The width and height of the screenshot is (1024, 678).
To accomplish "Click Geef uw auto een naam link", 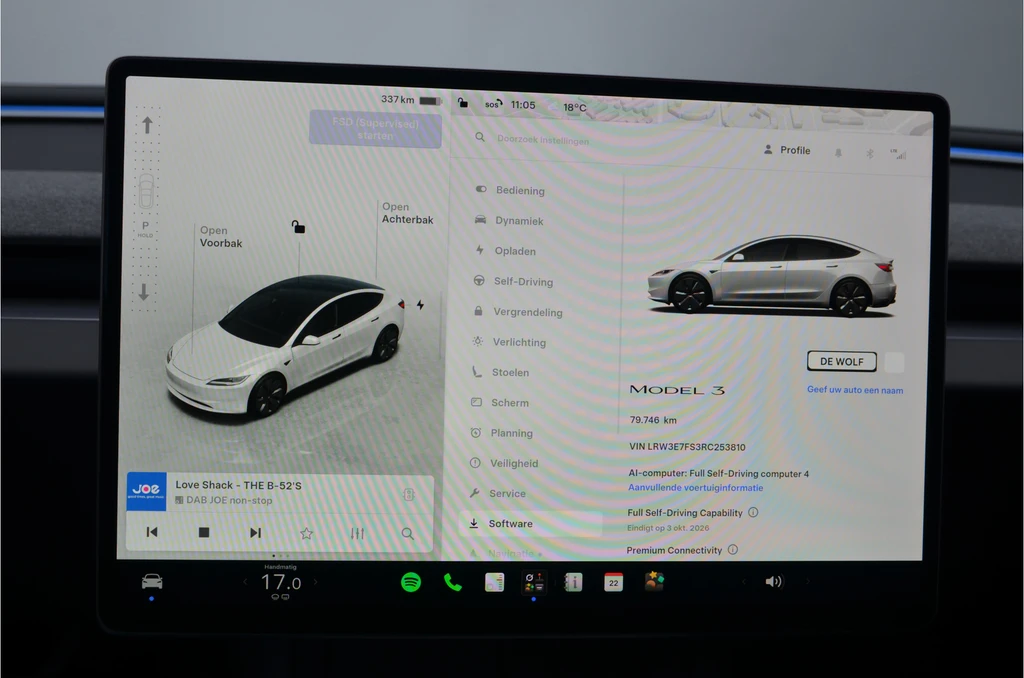I will click(855, 390).
